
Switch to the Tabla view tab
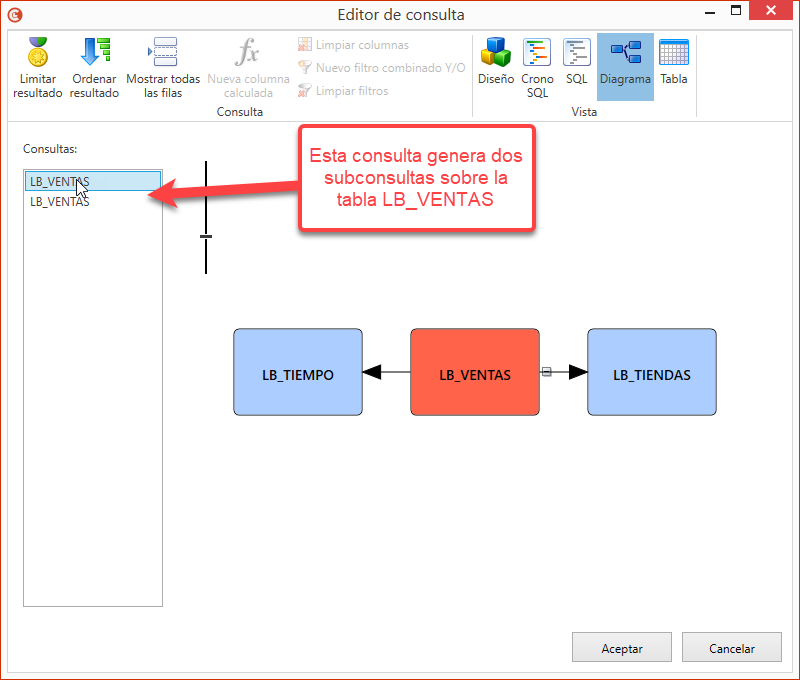[x=673, y=67]
